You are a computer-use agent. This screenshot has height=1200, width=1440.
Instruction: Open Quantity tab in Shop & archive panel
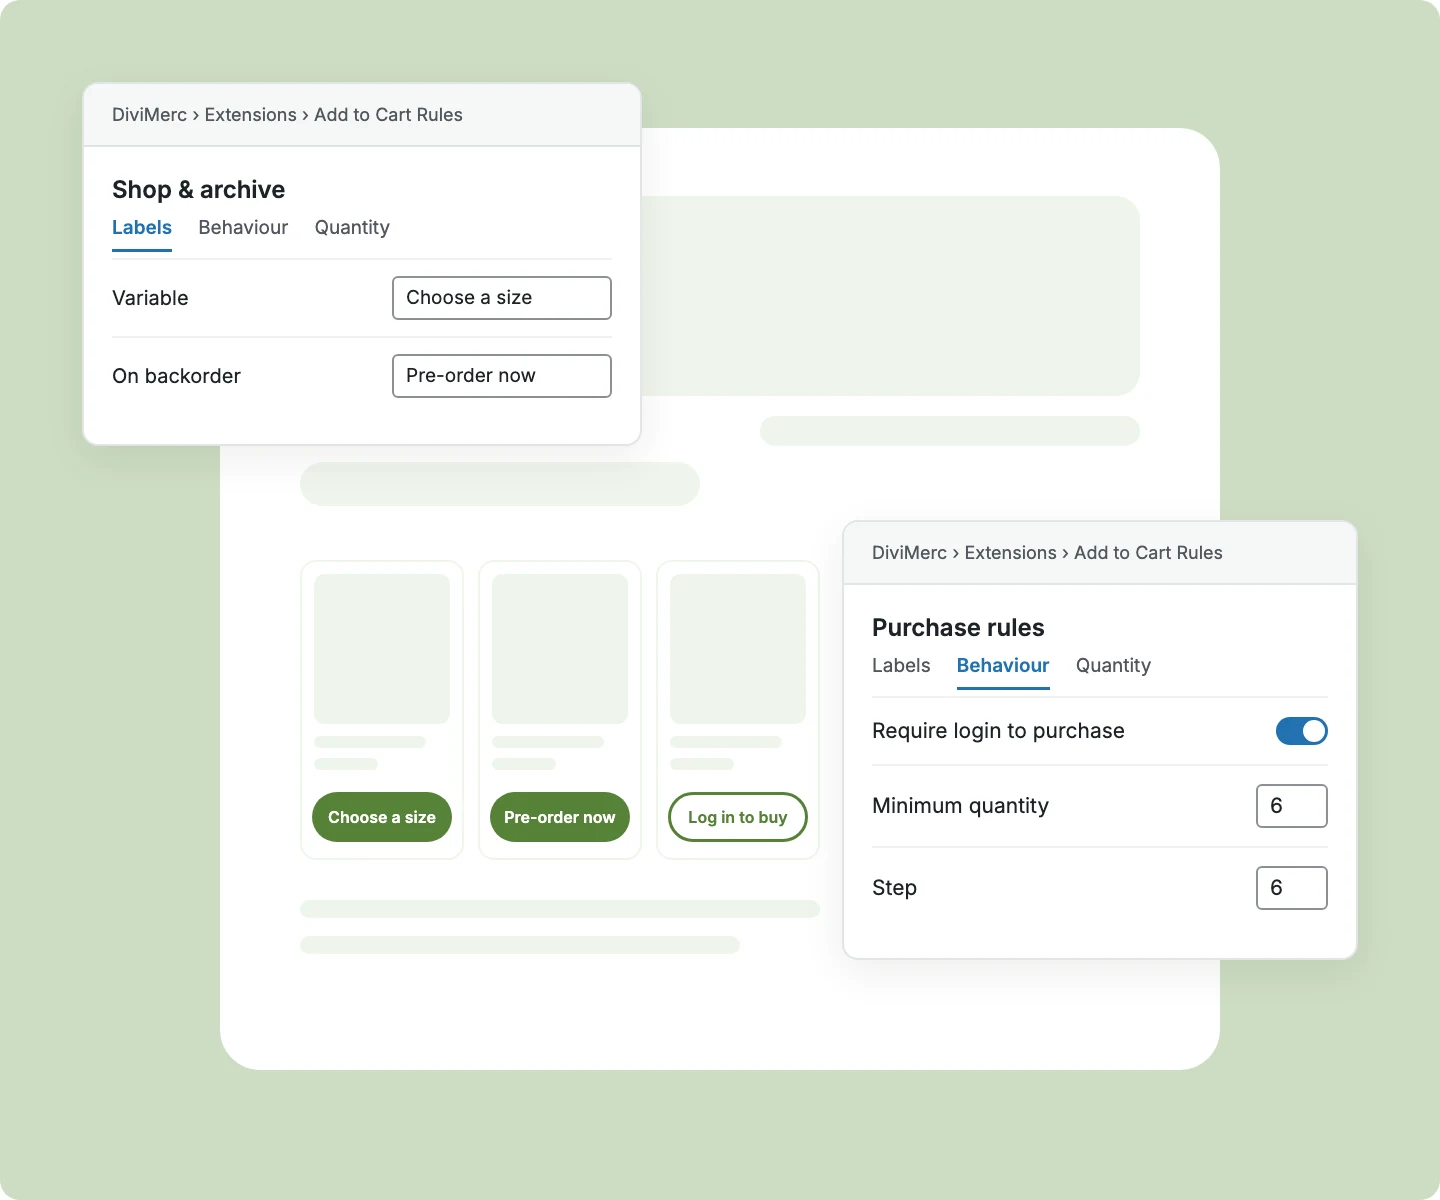click(x=352, y=228)
